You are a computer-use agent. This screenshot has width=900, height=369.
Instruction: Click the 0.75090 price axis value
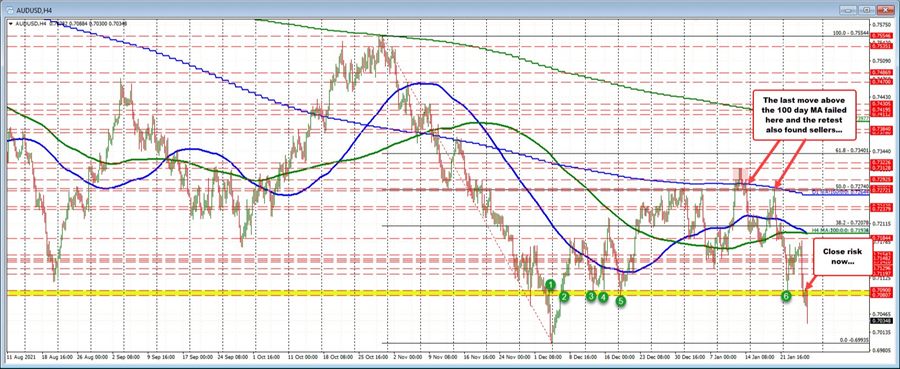[882, 60]
